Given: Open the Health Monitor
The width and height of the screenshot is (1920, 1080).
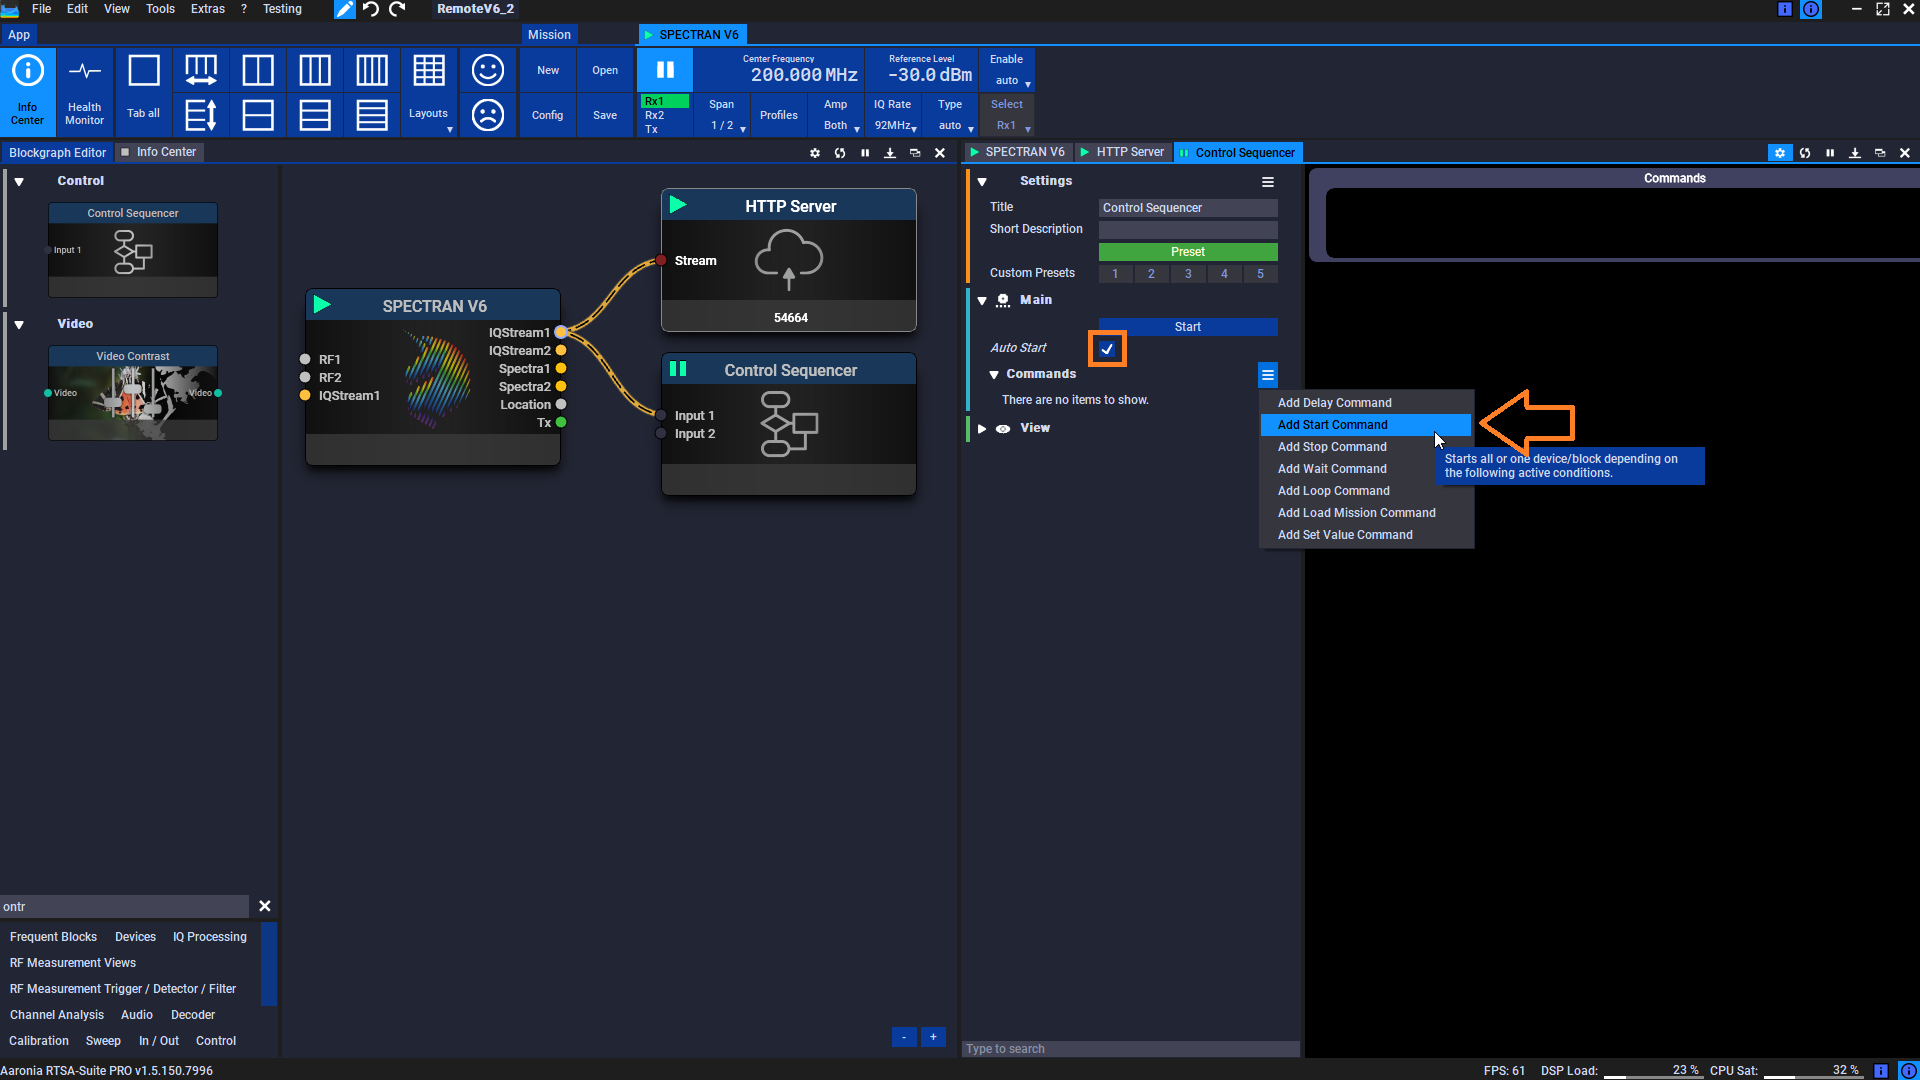Looking at the screenshot, I should click(x=84, y=91).
